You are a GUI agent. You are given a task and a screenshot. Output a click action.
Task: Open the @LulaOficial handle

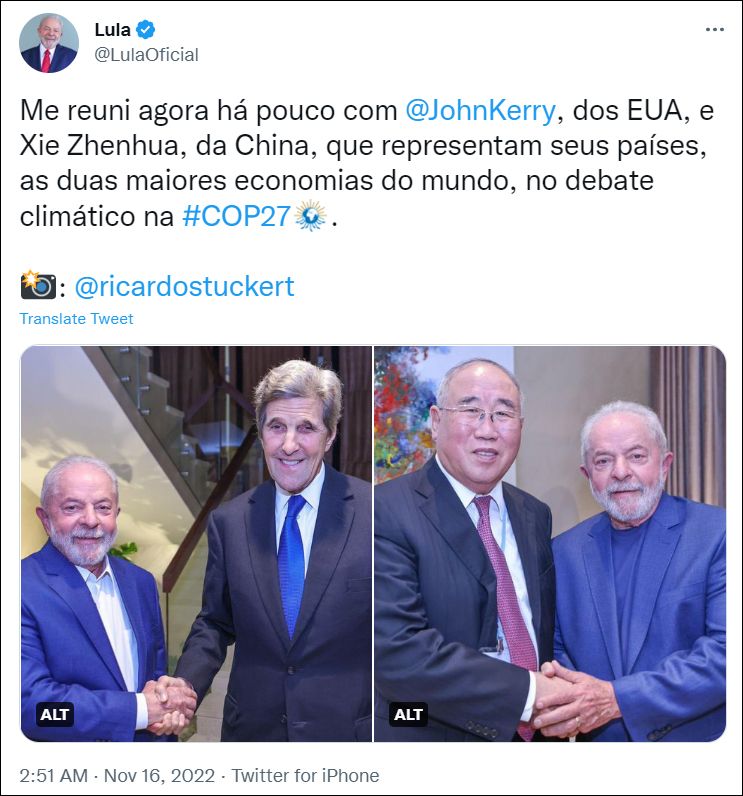[x=147, y=55]
